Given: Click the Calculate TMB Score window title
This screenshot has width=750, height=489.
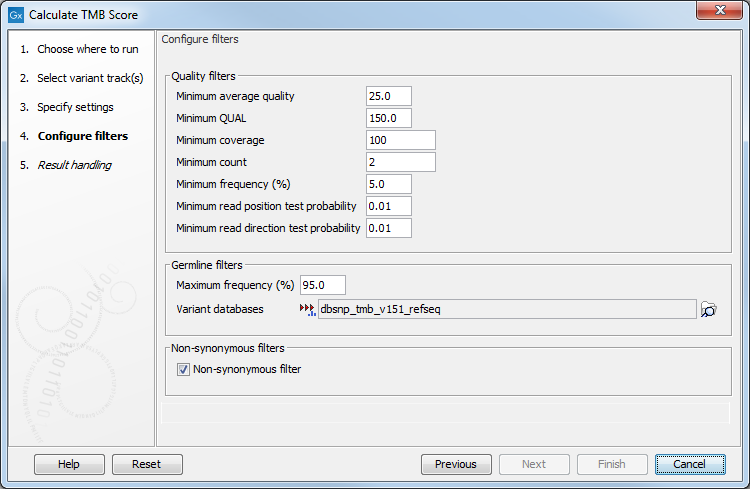Looking at the screenshot, I should (x=83, y=15).
